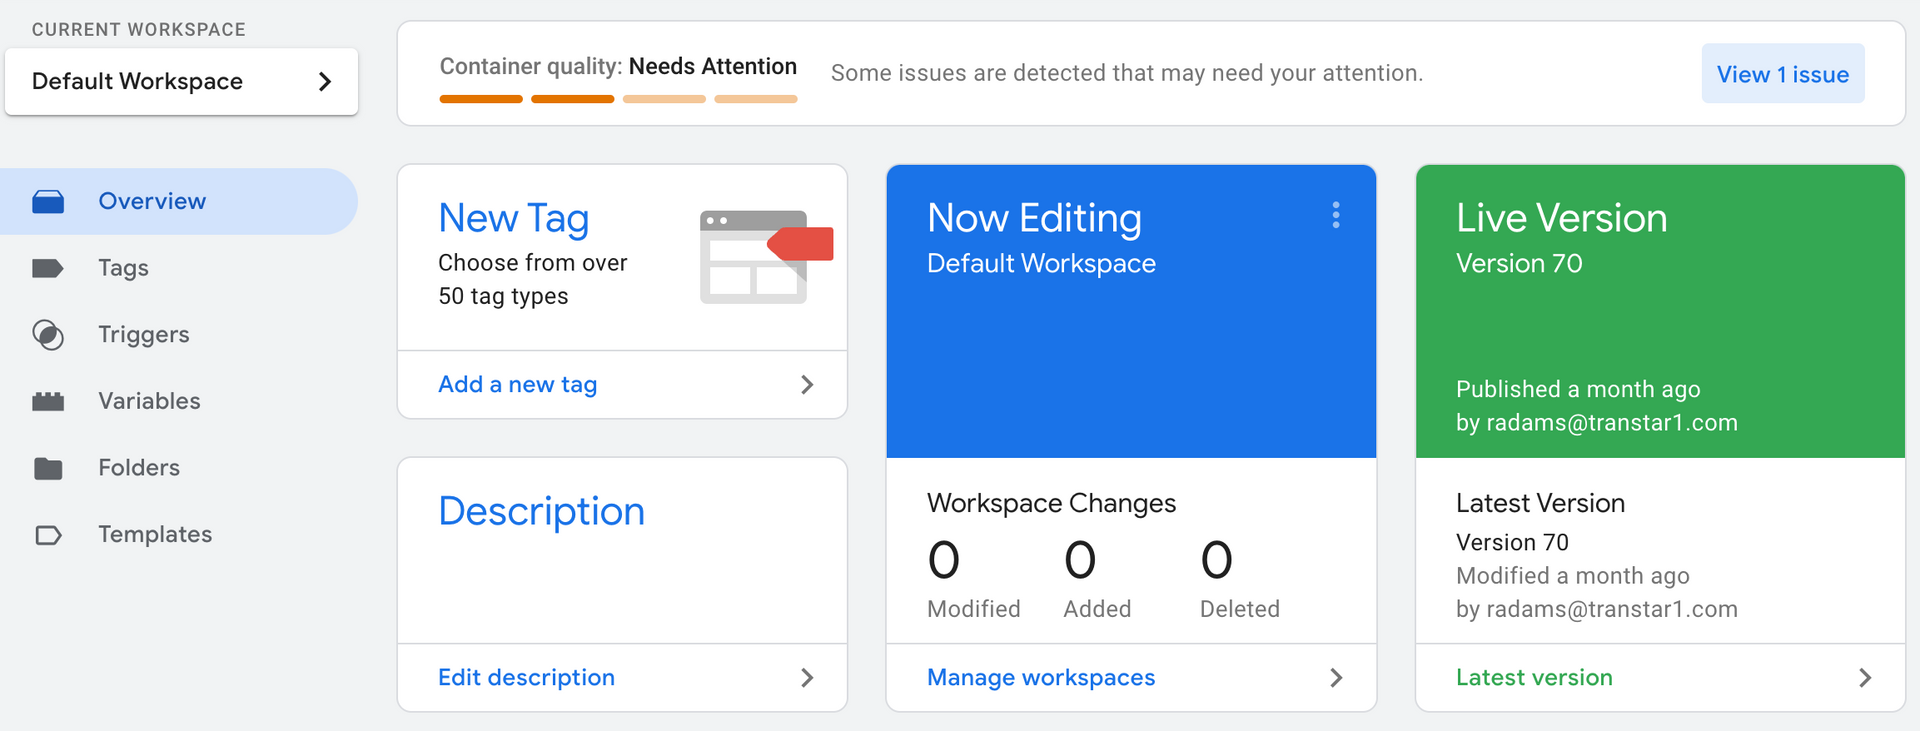Click the Variables brick icon

tap(48, 402)
